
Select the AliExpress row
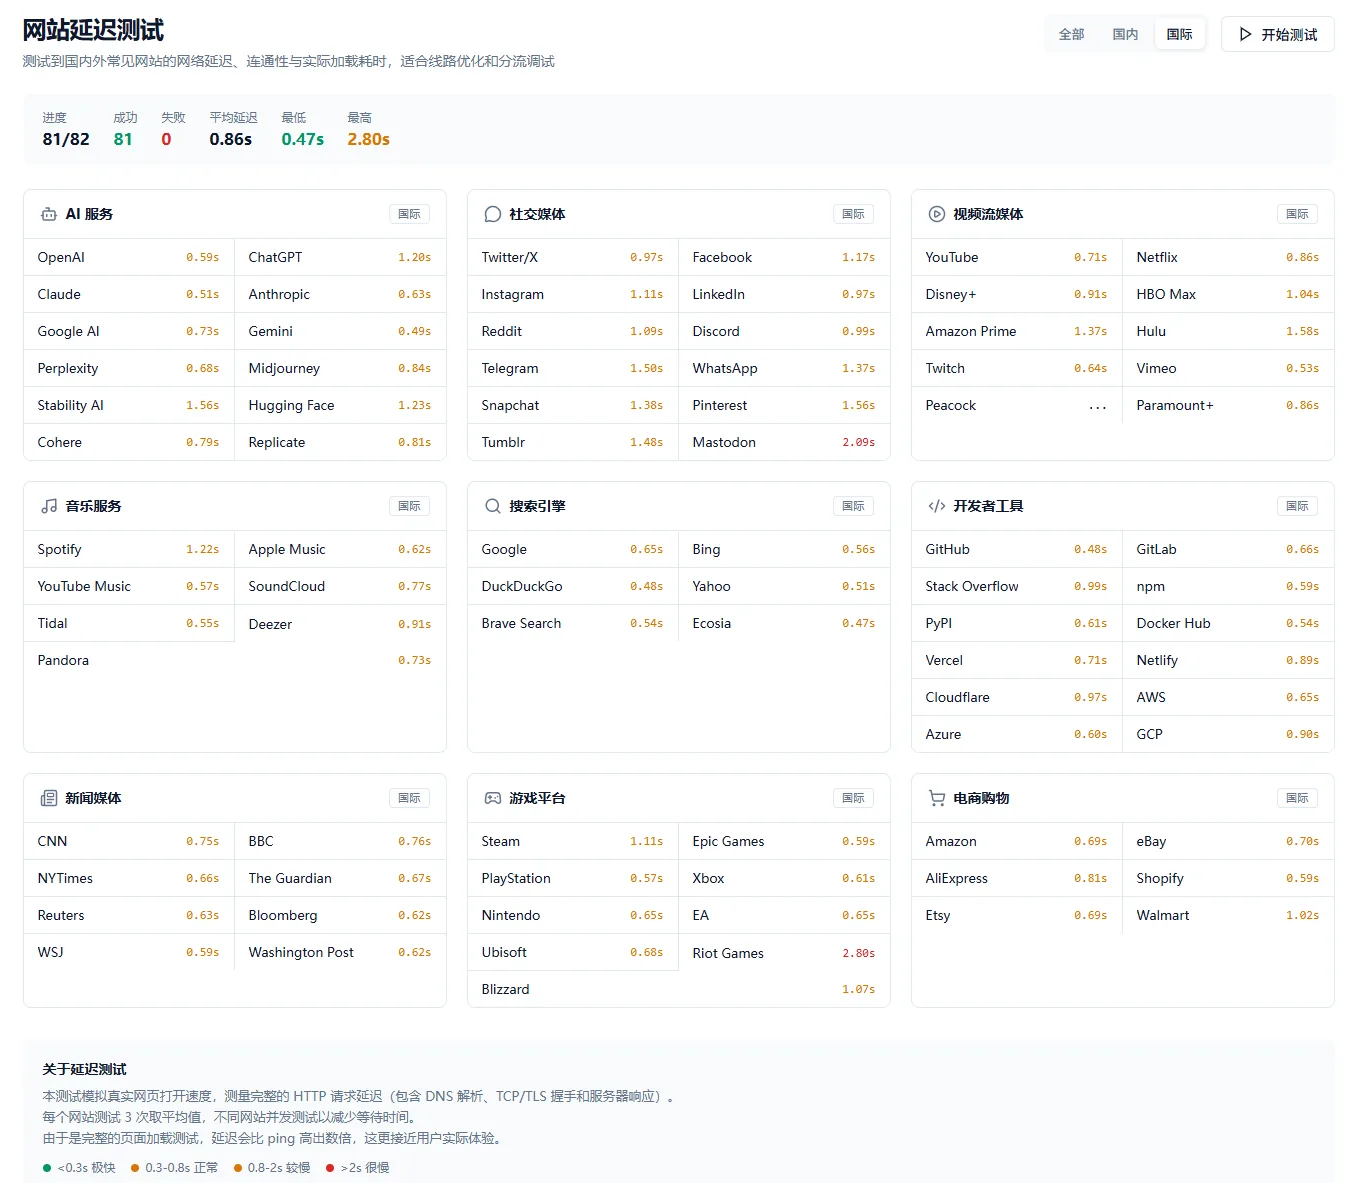pos(1017,878)
